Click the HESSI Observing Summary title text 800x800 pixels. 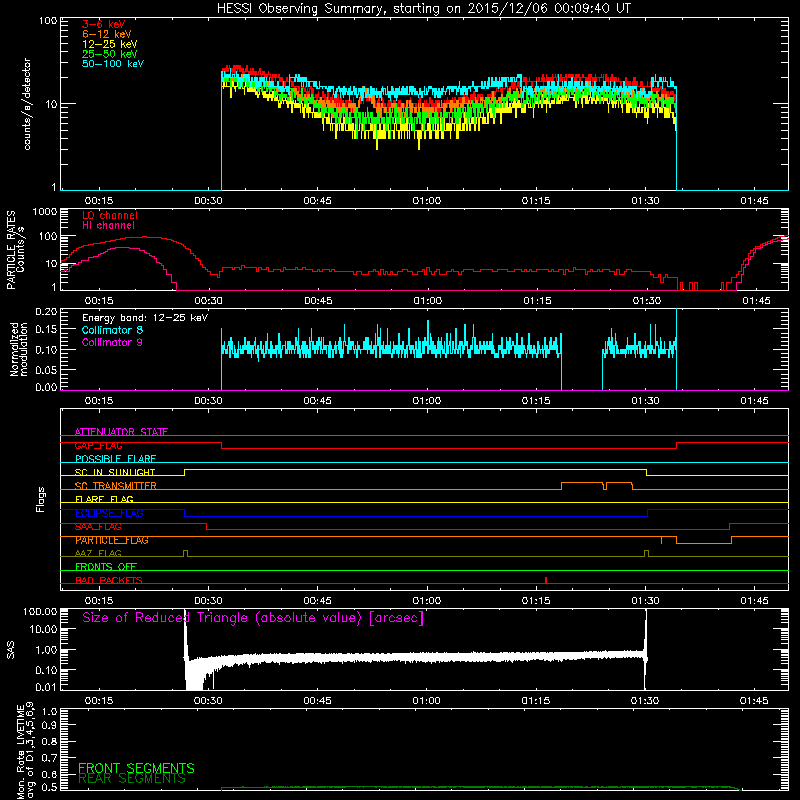(423, 9)
